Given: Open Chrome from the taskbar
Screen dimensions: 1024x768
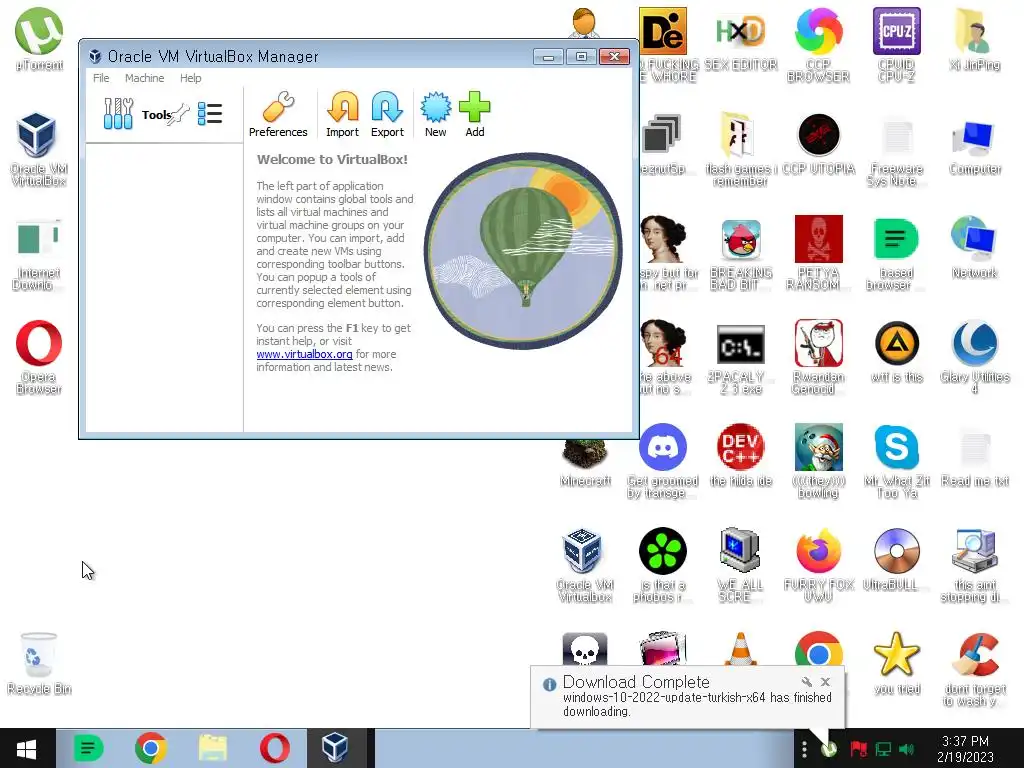Looking at the screenshot, I should [150, 748].
